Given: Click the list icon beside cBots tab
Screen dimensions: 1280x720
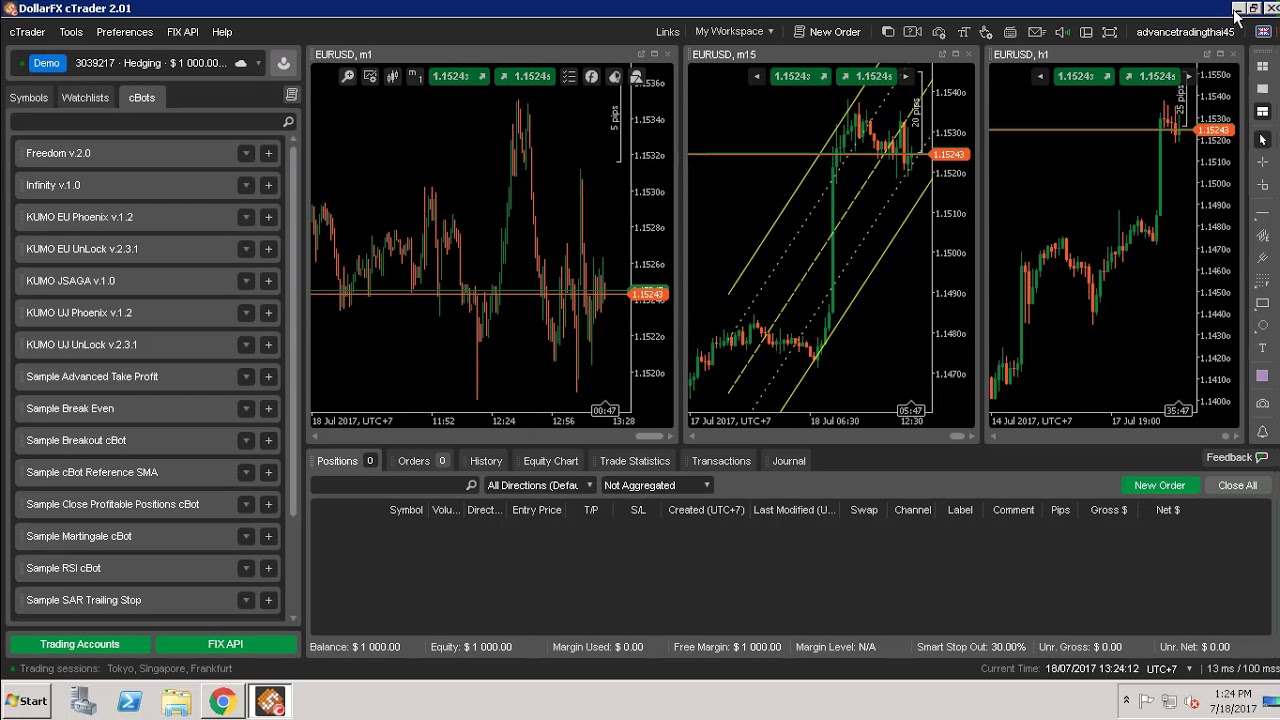Looking at the screenshot, I should click(291, 95).
